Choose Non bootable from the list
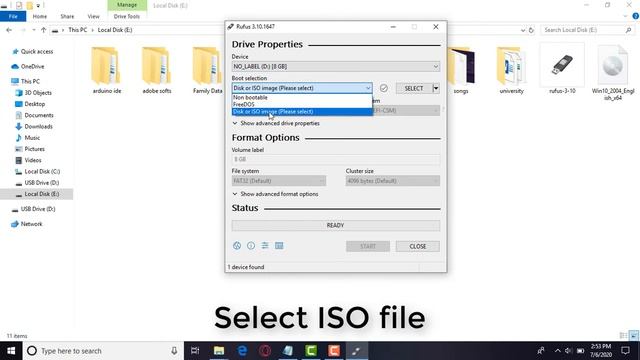The height and width of the screenshot is (360, 640). click(x=302, y=98)
